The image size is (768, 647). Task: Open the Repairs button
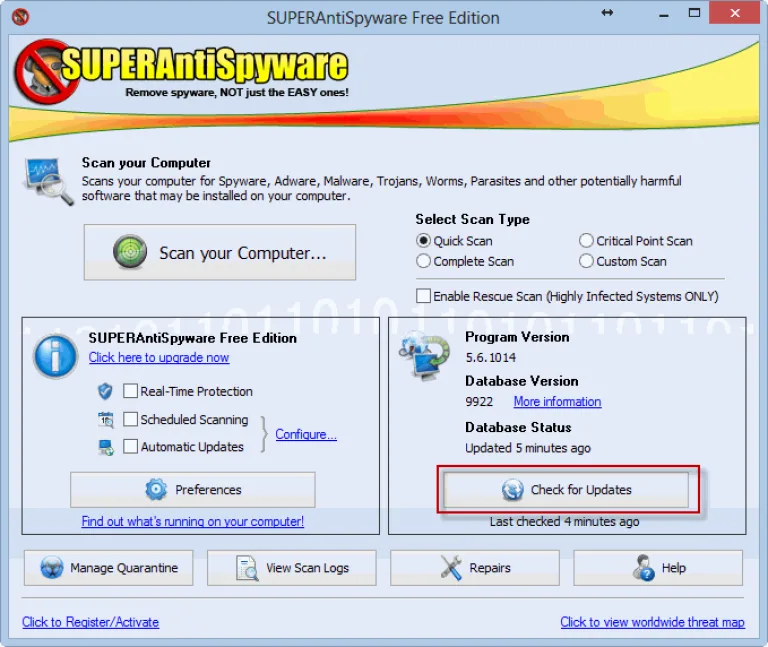(x=475, y=568)
